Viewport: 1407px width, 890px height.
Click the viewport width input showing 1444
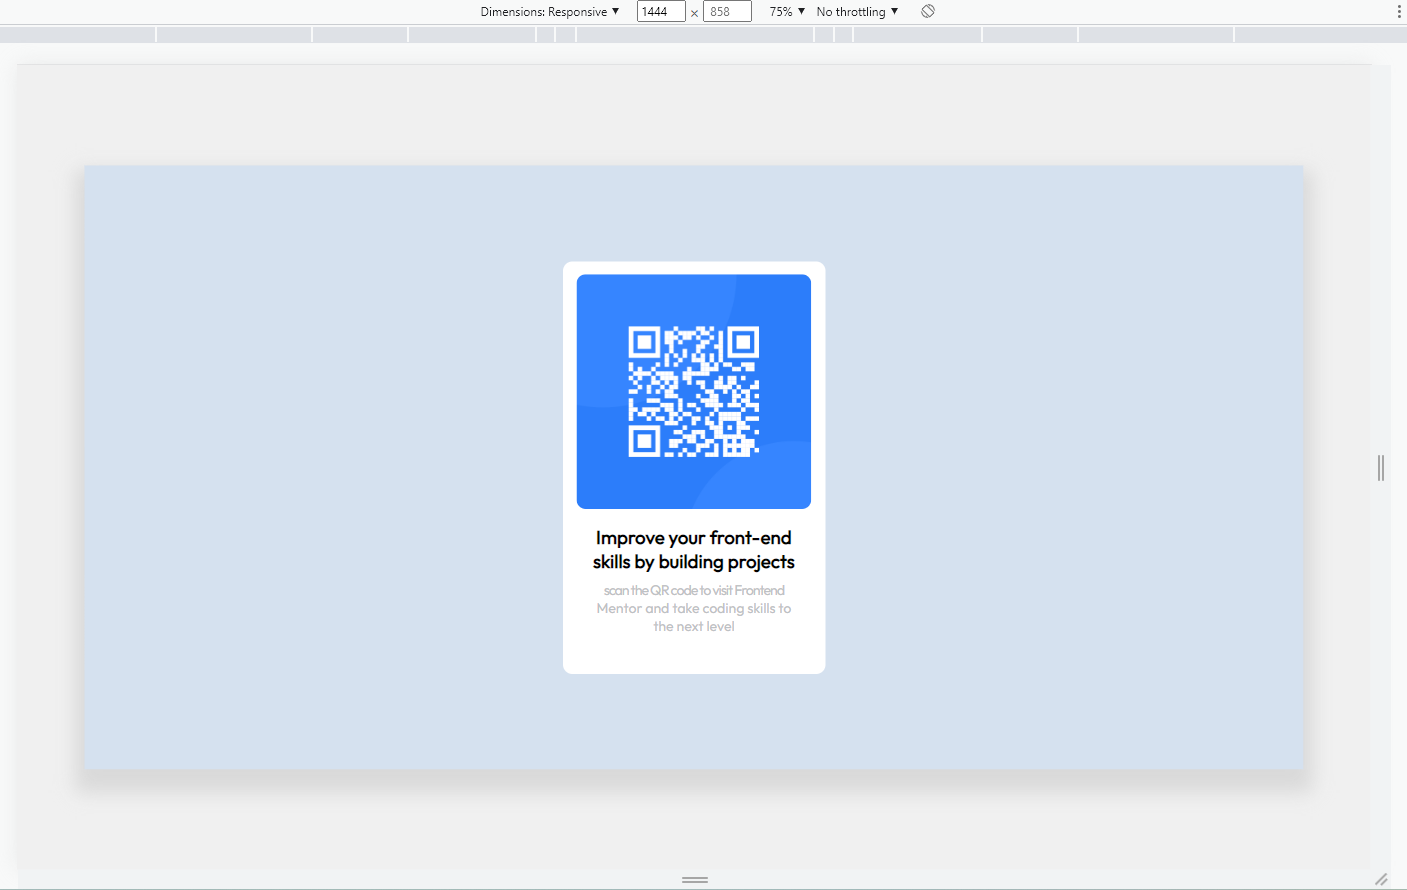(661, 11)
